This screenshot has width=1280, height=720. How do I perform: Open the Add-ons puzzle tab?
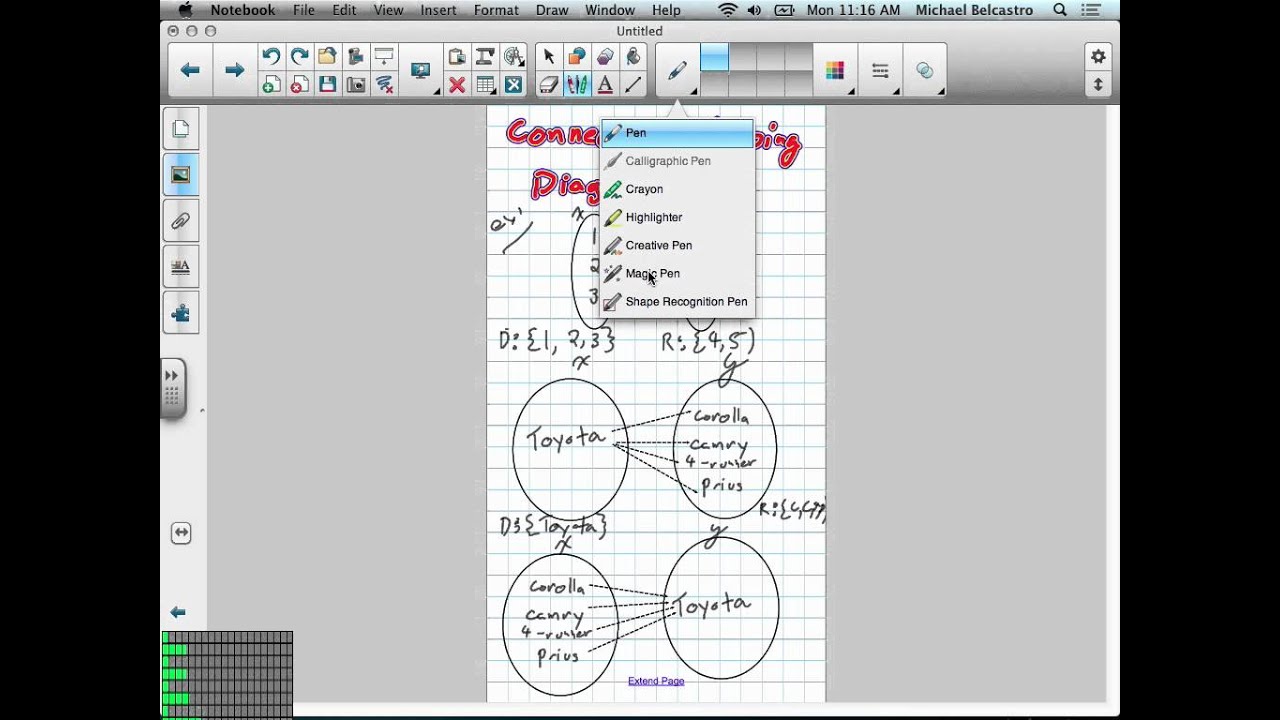point(181,313)
